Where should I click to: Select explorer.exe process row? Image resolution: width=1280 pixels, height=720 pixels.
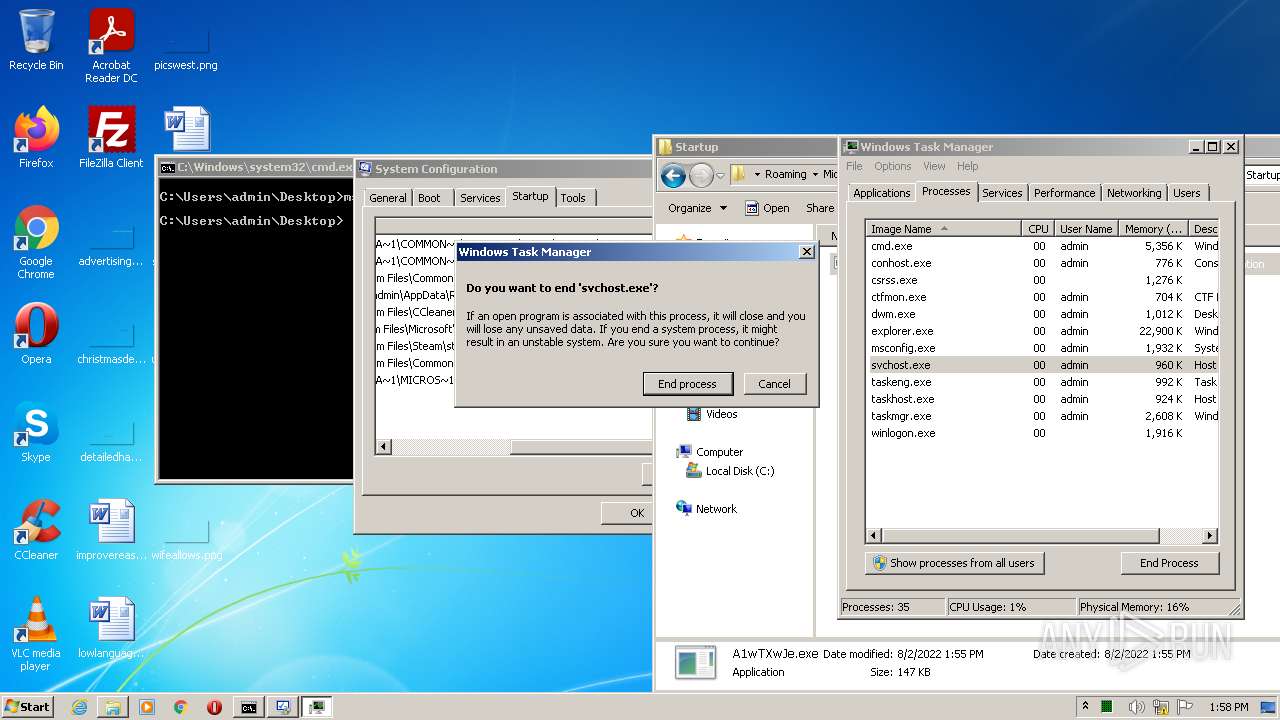click(x=1042, y=331)
